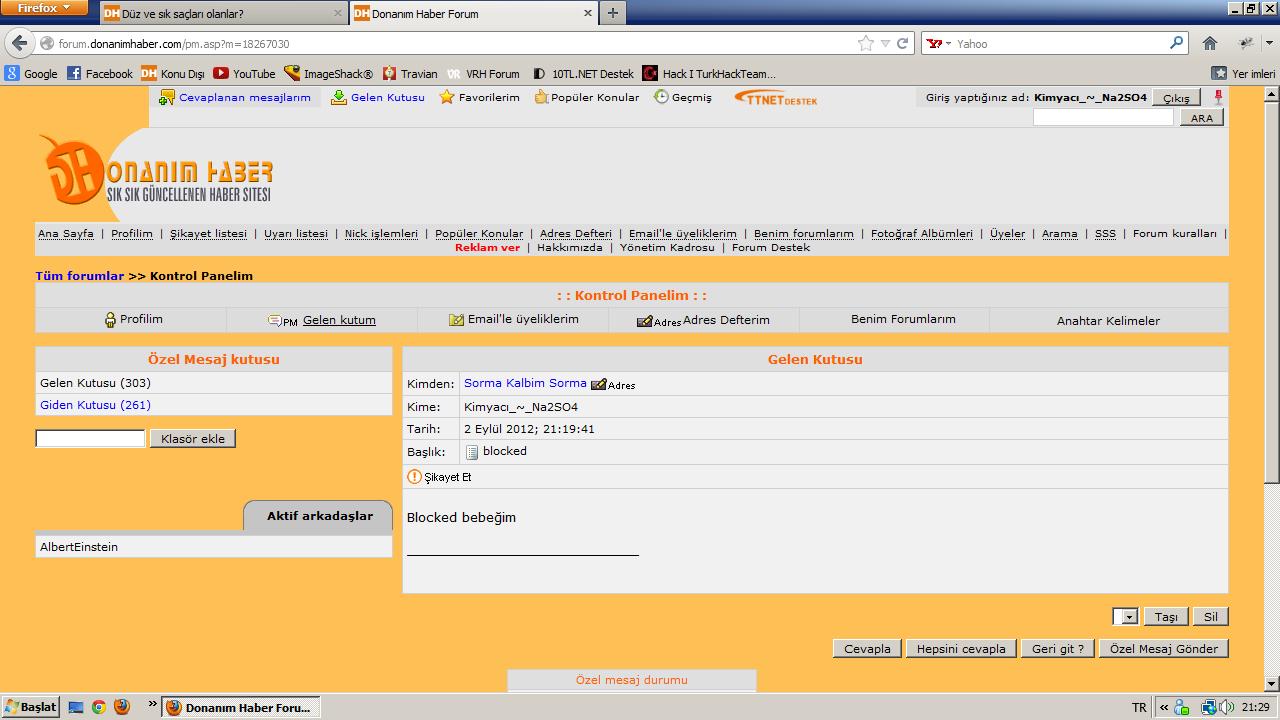1280x720 pixels.
Task: Open the Google bookmark
Action: [31, 73]
